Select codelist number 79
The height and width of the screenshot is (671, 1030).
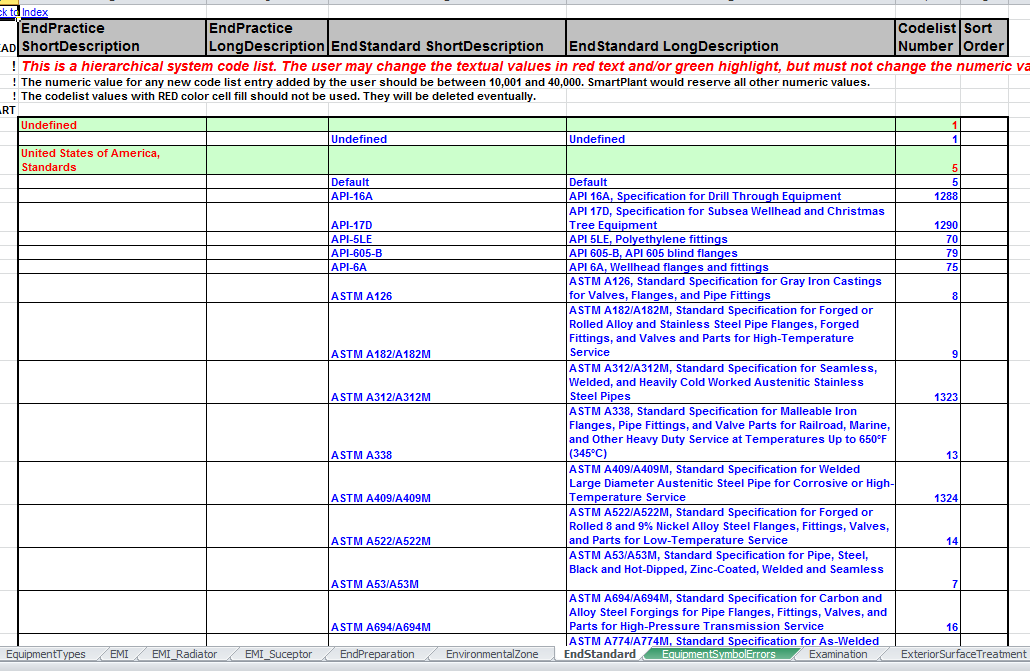pos(928,253)
